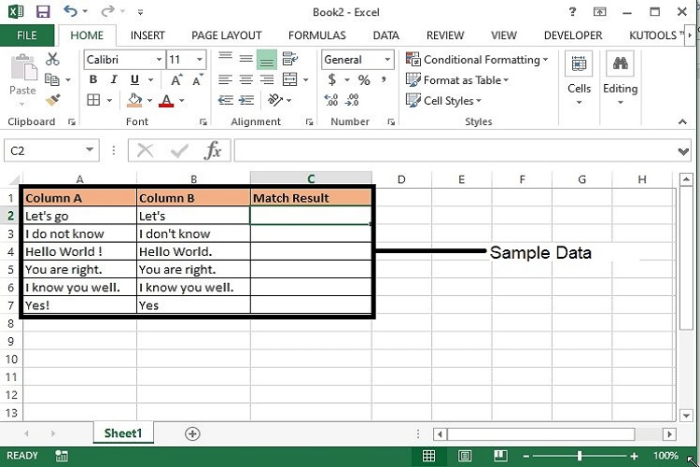
Task: Switch to the REVIEW tab
Action: tap(445, 35)
